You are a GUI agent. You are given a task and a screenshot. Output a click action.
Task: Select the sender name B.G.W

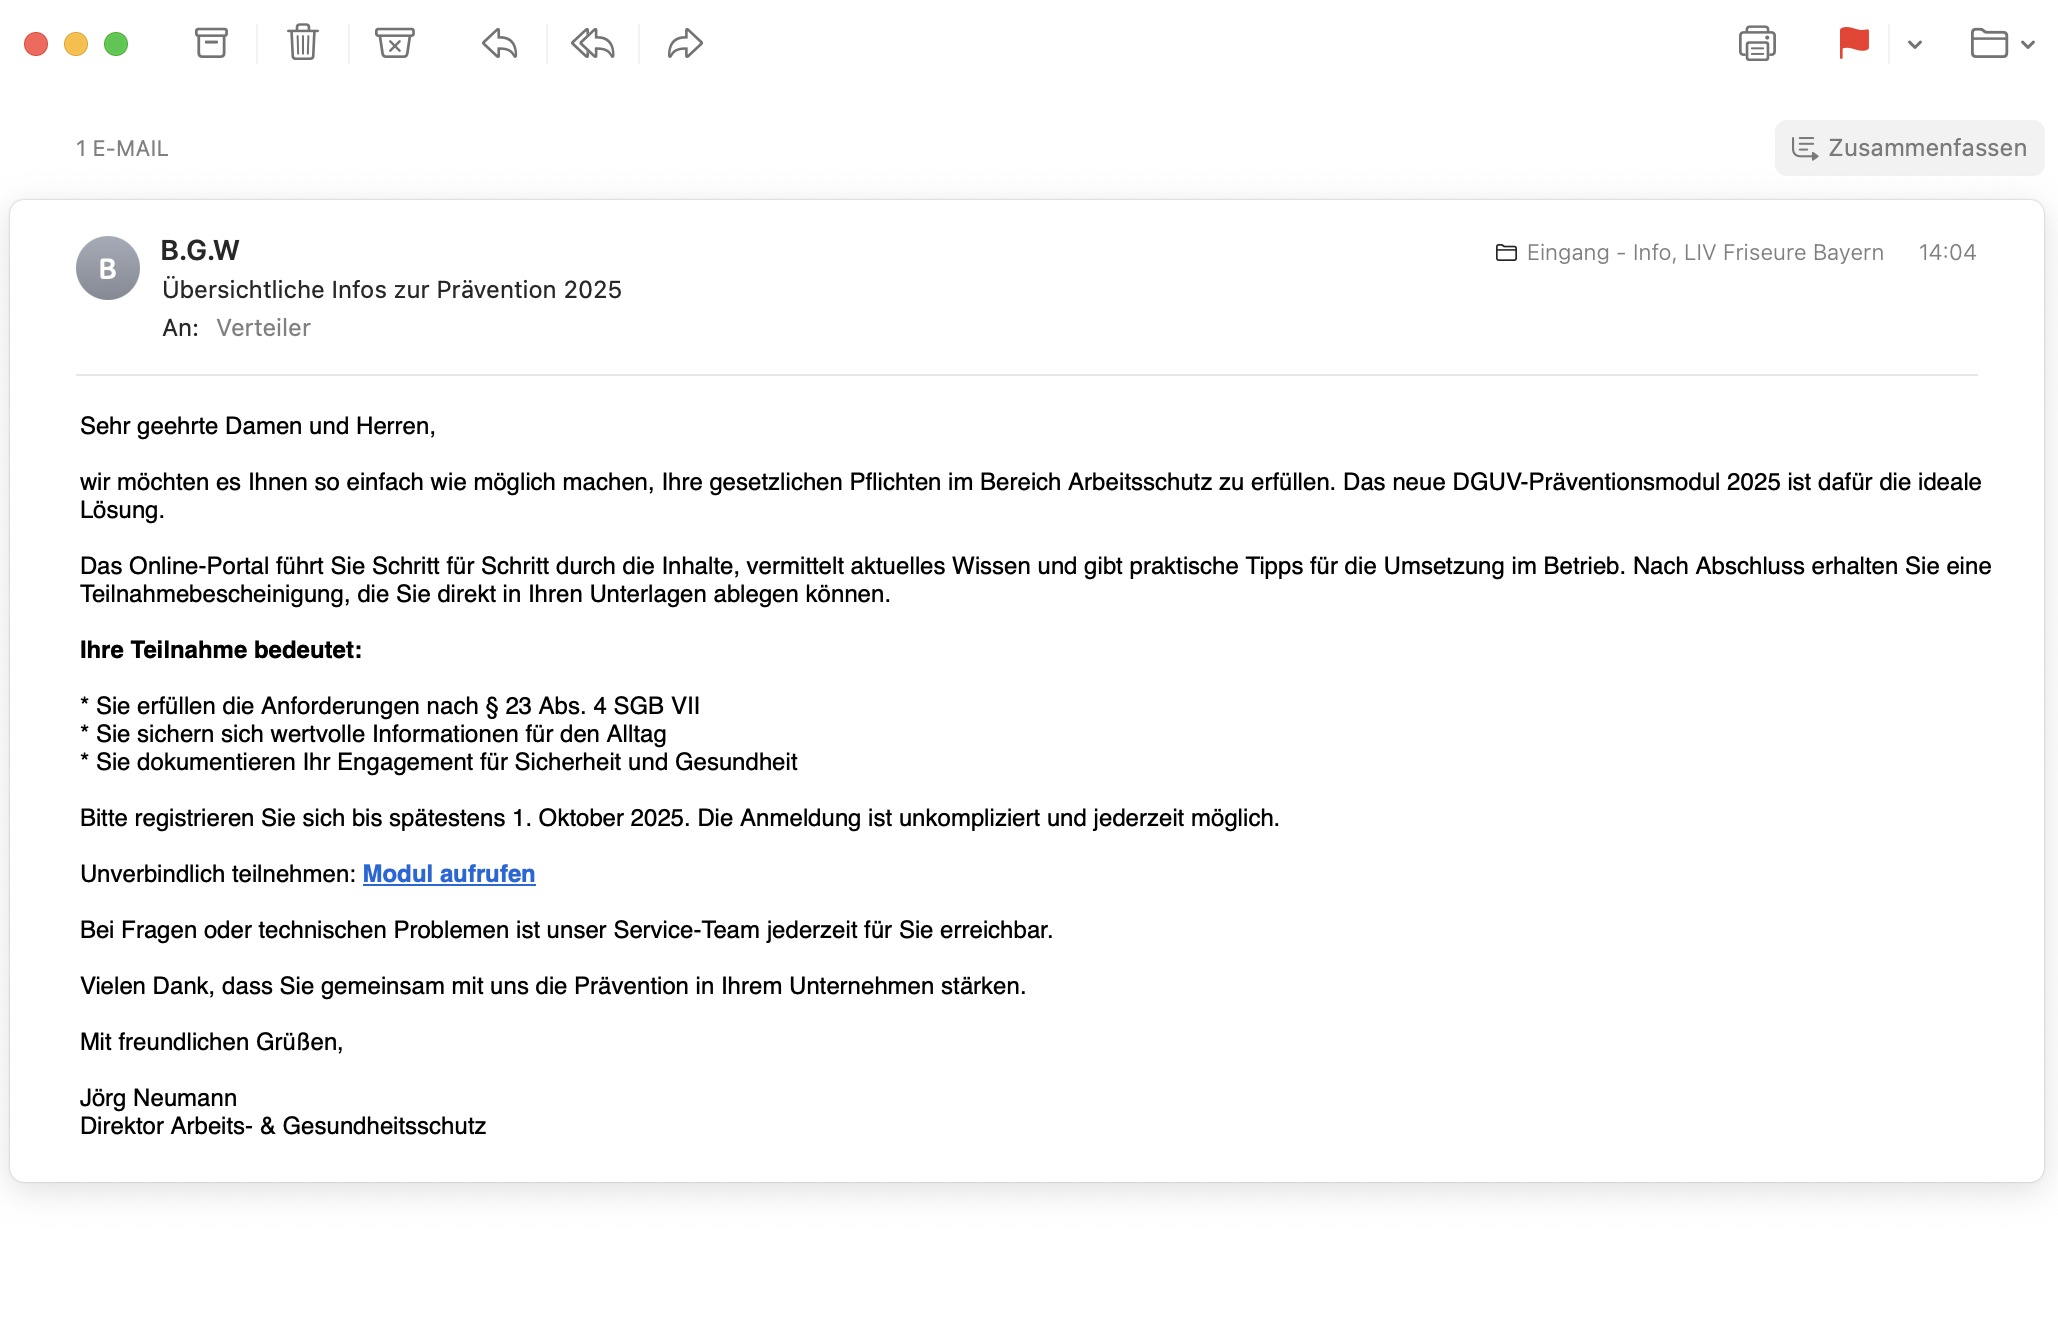[x=200, y=250]
